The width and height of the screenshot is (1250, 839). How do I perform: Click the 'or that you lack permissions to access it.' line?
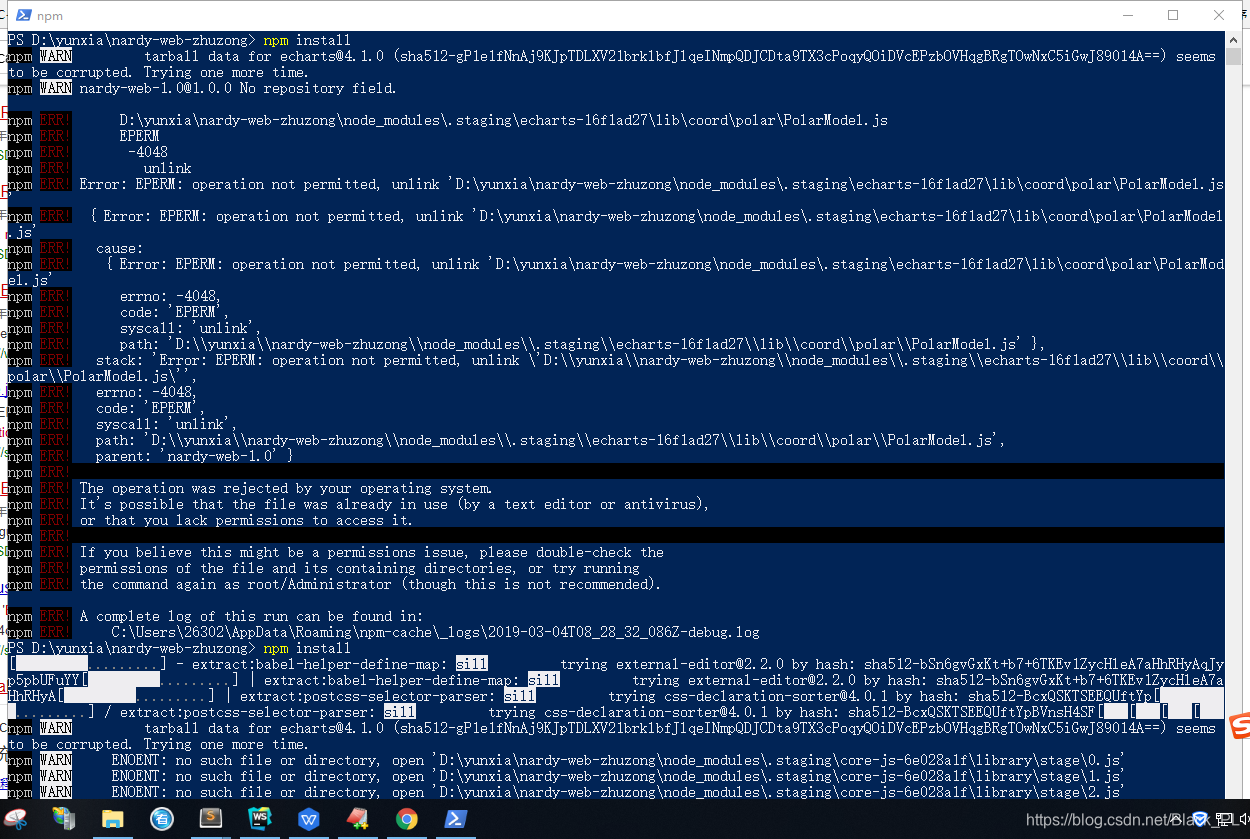(246, 520)
